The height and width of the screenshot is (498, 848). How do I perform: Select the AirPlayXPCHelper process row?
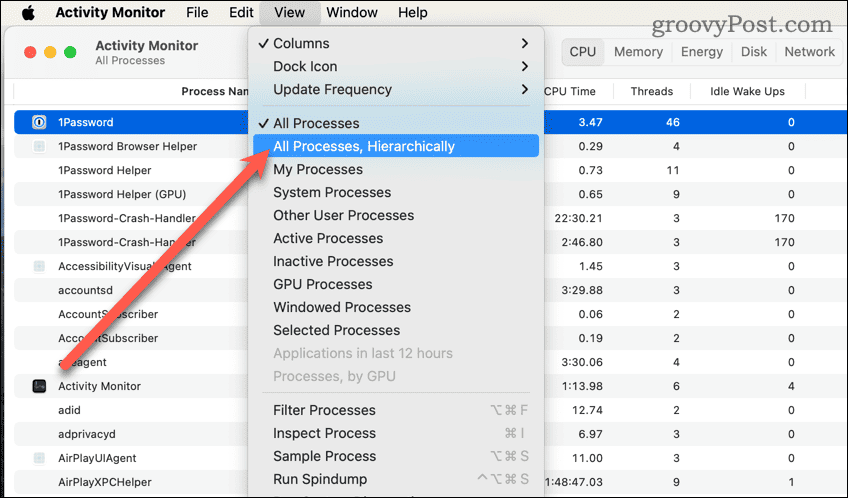(430, 482)
